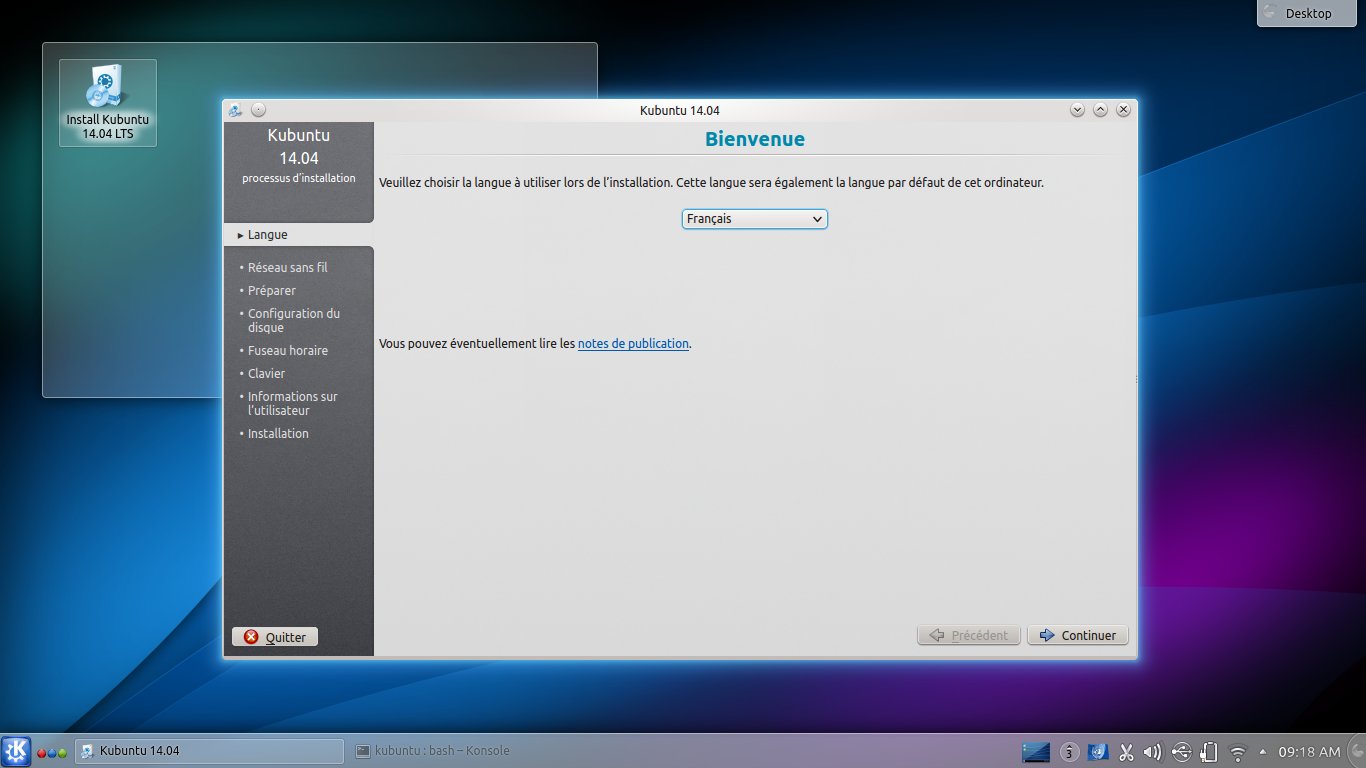Select the Fuseau horaire step
The height and width of the screenshot is (768, 1366).
tap(287, 351)
